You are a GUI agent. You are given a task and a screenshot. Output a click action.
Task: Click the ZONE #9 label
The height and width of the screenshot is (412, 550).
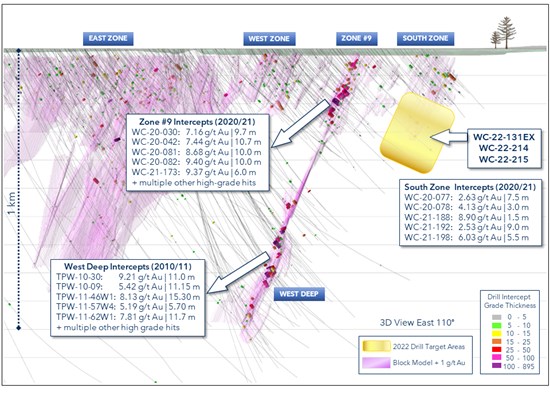pyautogui.click(x=357, y=39)
